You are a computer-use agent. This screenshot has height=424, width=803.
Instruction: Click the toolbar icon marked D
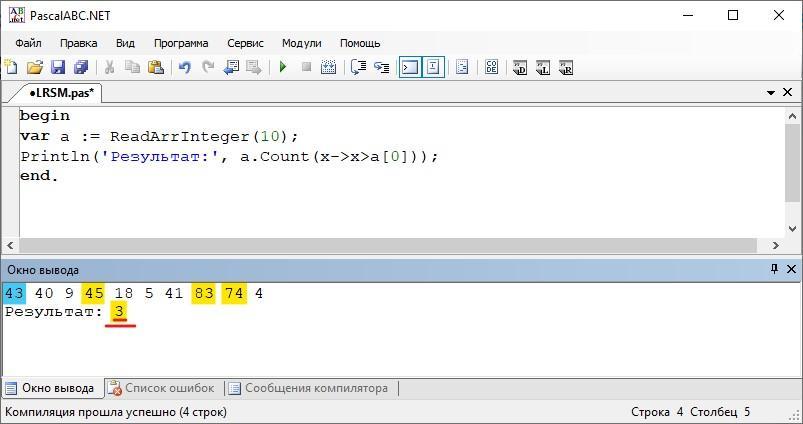click(520, 67)
